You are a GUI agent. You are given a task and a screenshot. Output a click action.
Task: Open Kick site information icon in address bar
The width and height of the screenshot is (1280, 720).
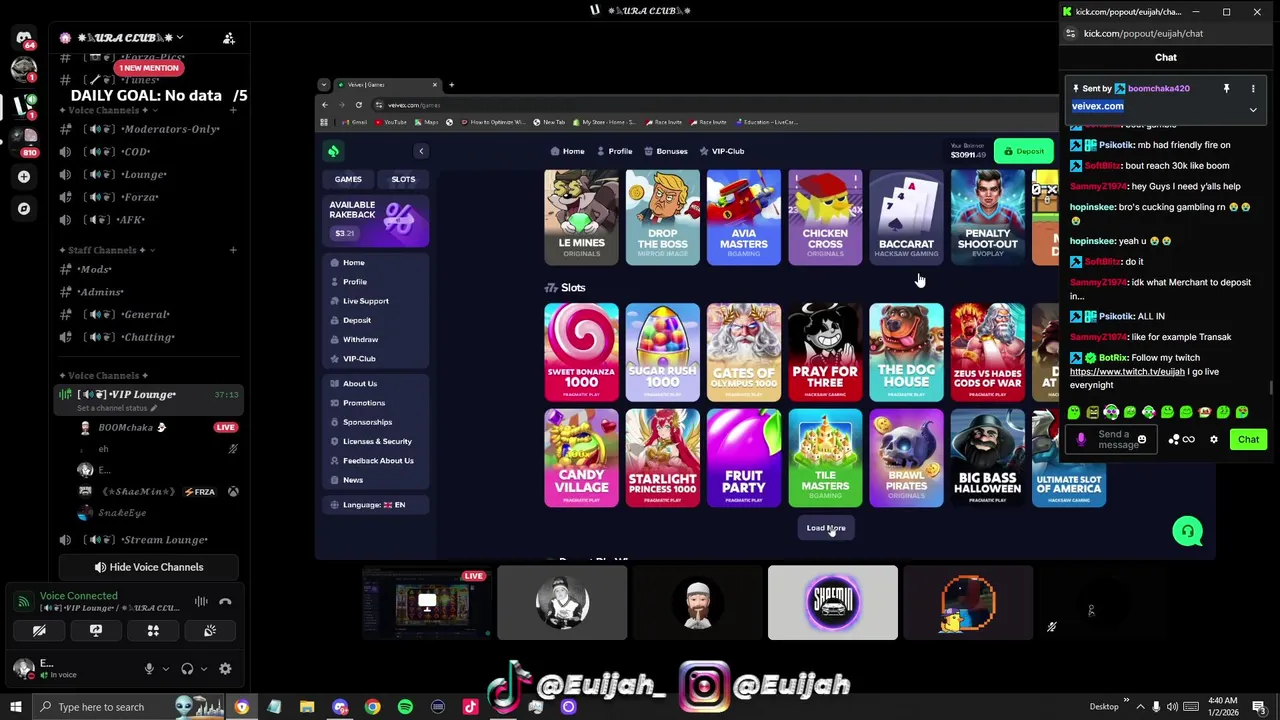1071,34
